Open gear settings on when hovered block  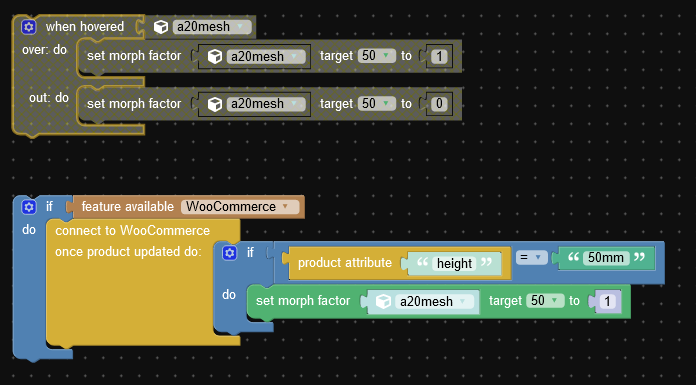point(29,27)
